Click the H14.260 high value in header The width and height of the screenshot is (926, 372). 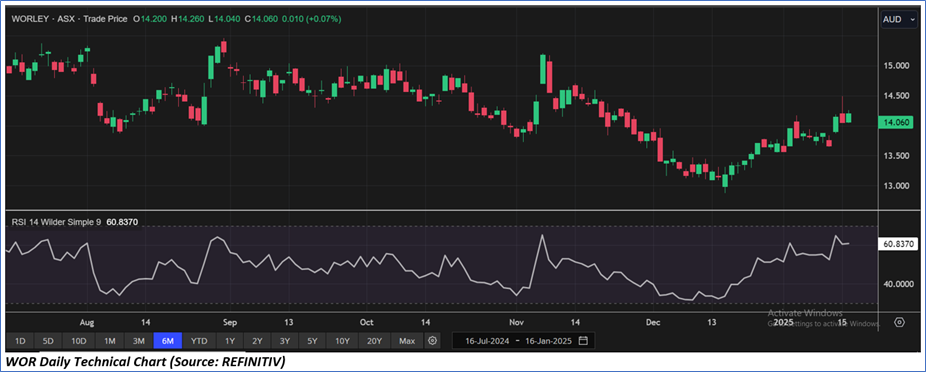tap(187, 19)
